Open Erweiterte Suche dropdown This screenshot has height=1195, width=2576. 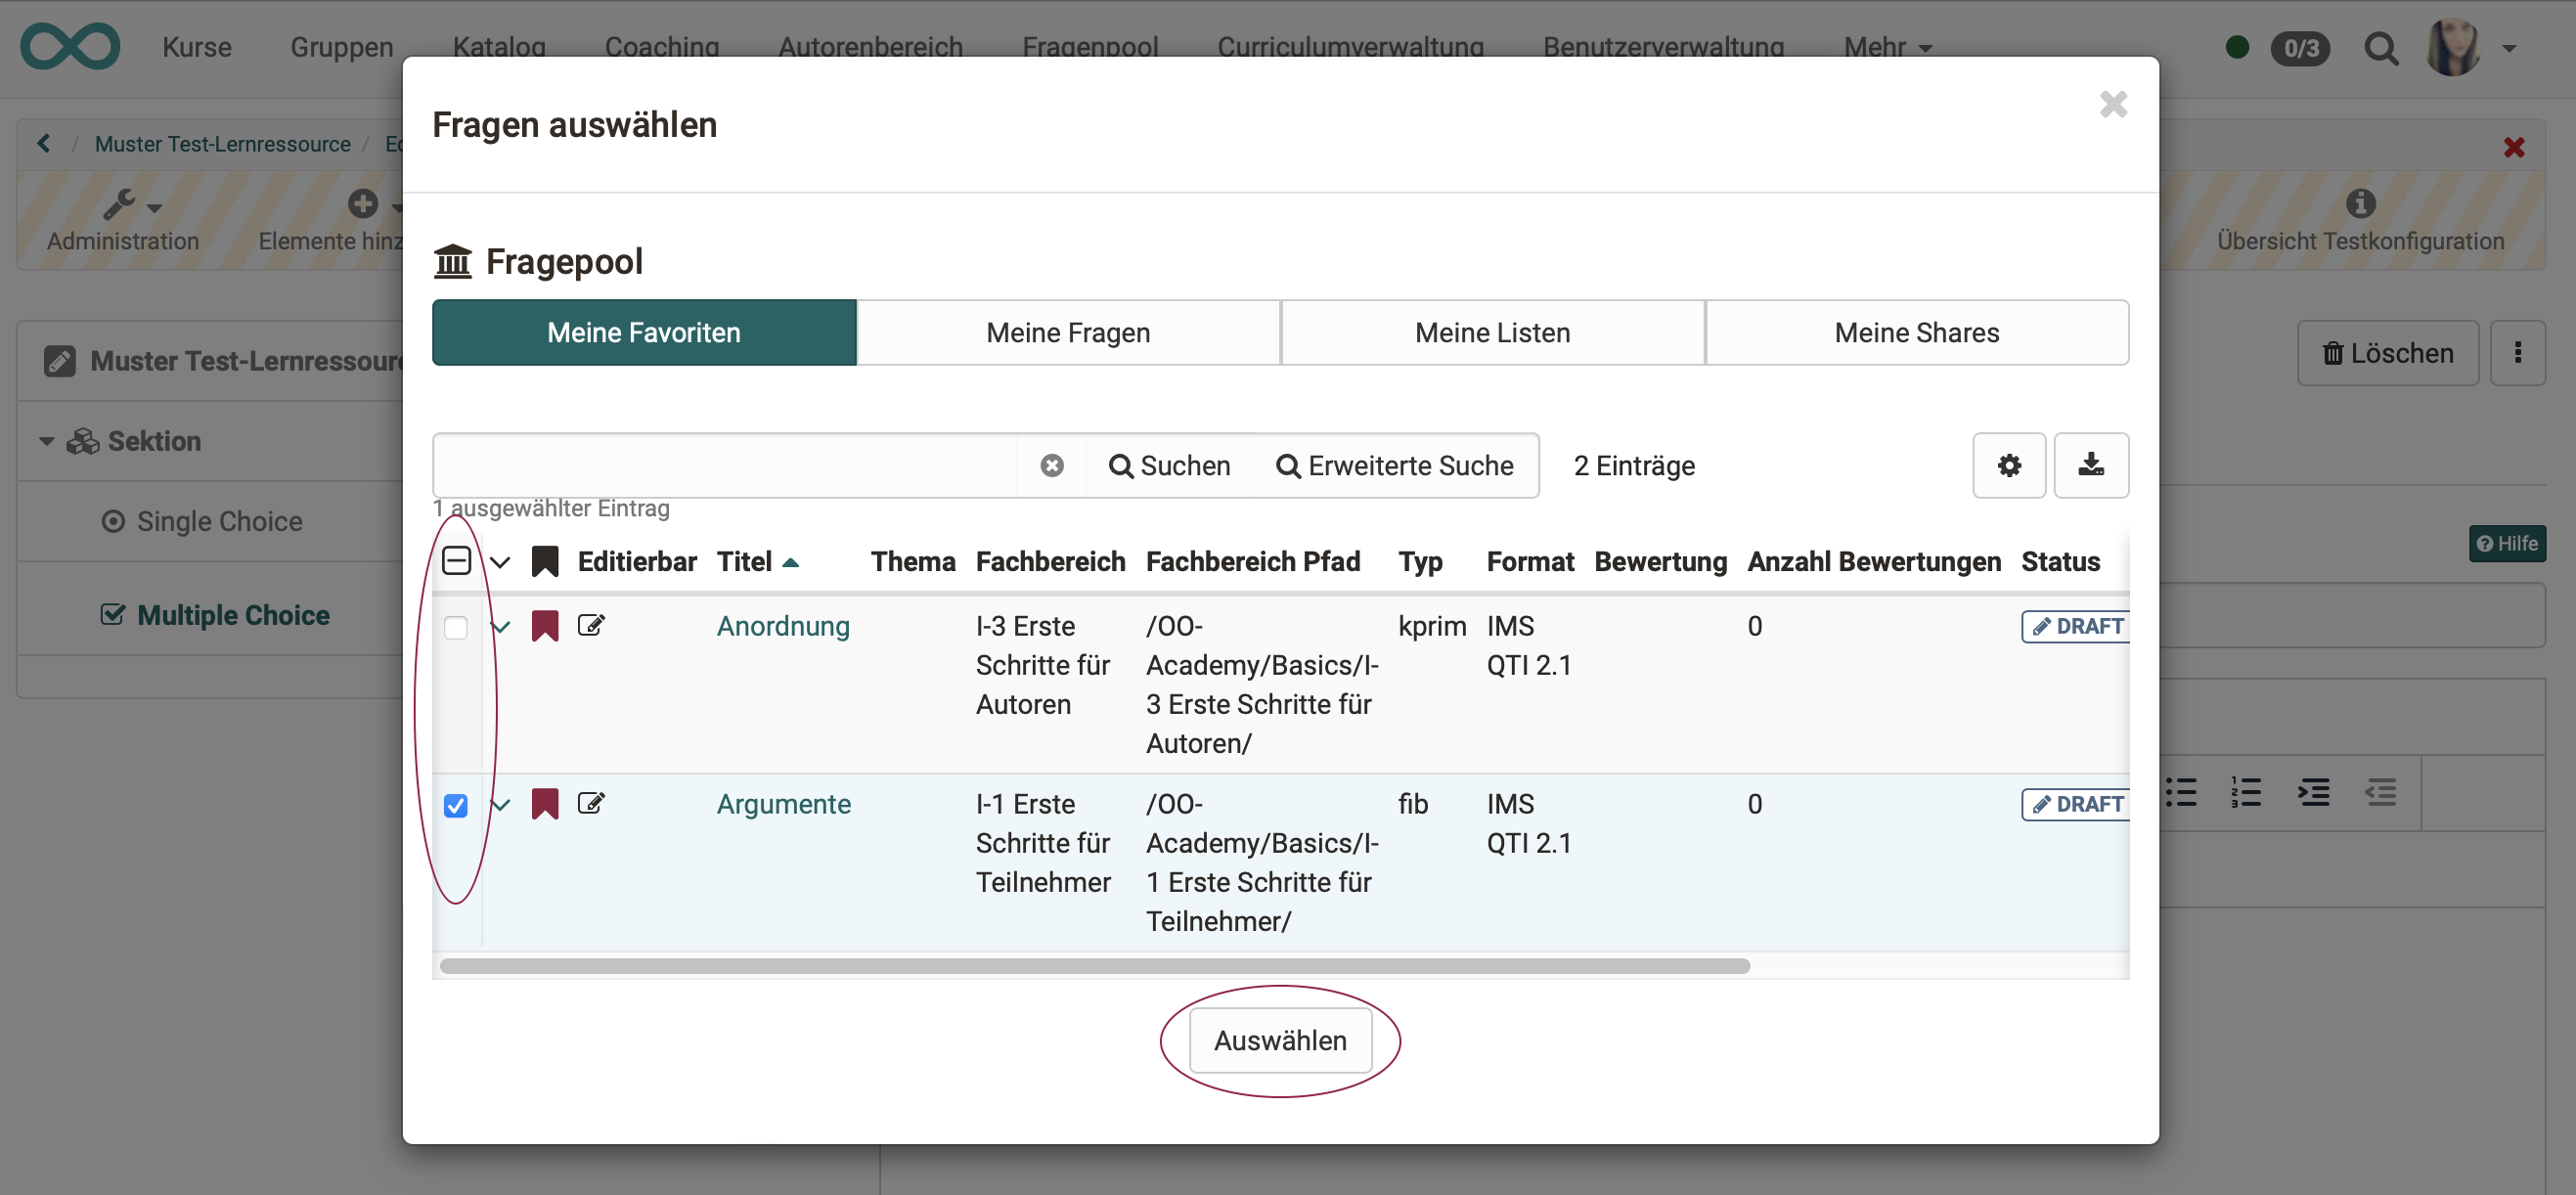1395,465
